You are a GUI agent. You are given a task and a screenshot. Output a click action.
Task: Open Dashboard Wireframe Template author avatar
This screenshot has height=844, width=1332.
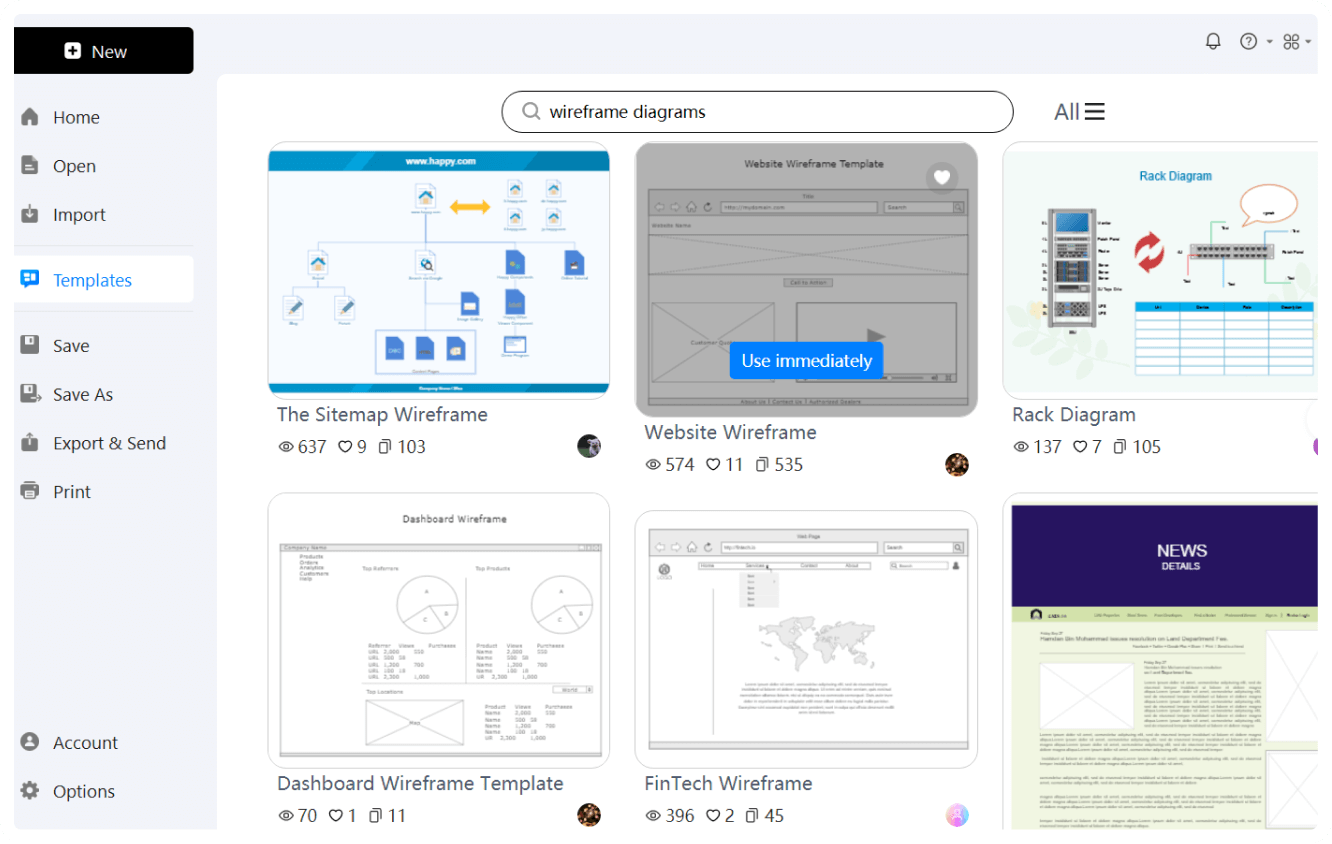click(x=589, y=815)
